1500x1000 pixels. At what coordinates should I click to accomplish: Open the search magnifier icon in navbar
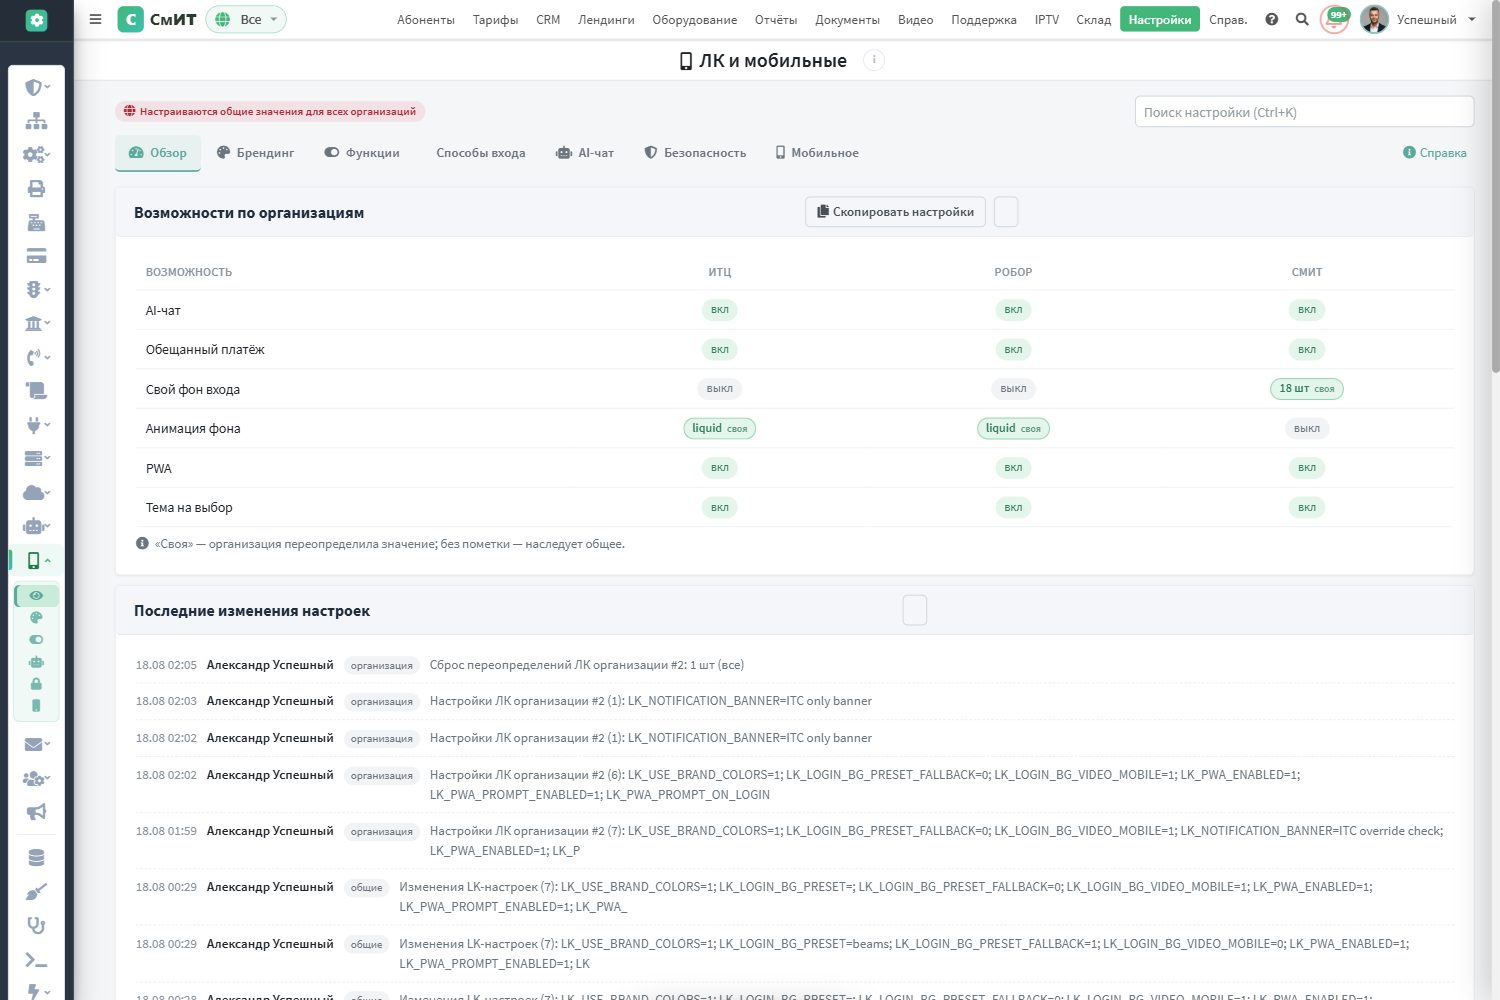[x=1302, y=19]
